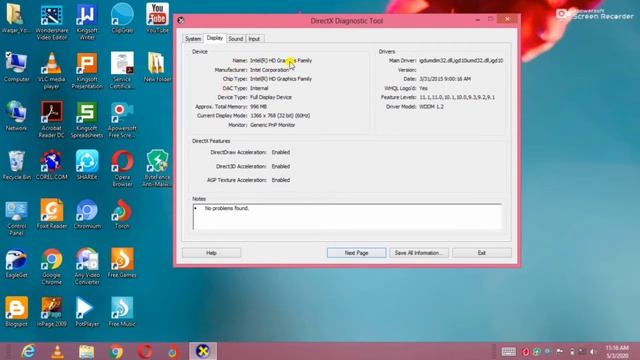Switch to the System tab

pos(193,39)
